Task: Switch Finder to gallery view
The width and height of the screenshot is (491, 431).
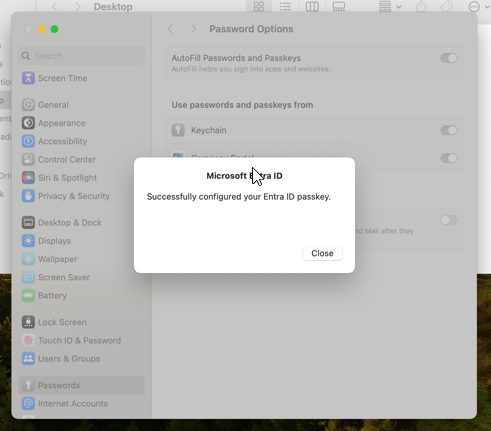Action: click(339, 7)
